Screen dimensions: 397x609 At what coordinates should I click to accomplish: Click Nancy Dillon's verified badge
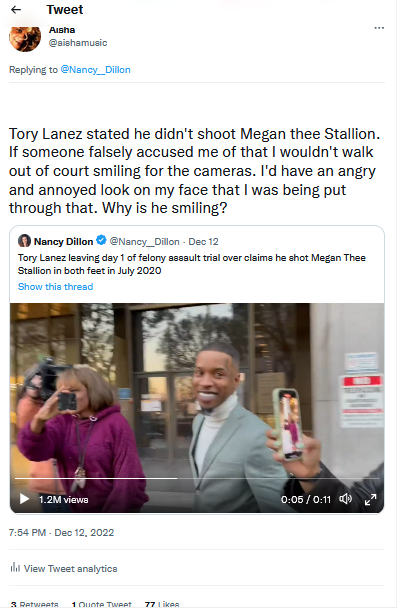pyautogui.click(x=101, y=240)
